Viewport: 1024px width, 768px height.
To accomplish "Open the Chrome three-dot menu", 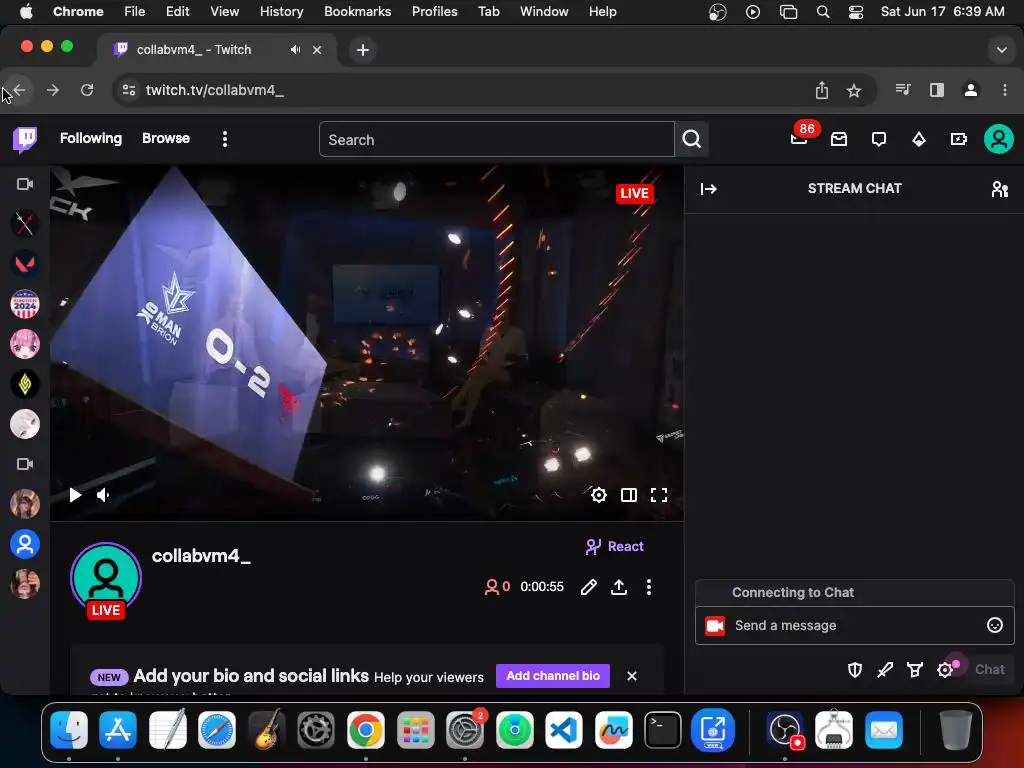I will (1004, 90).
